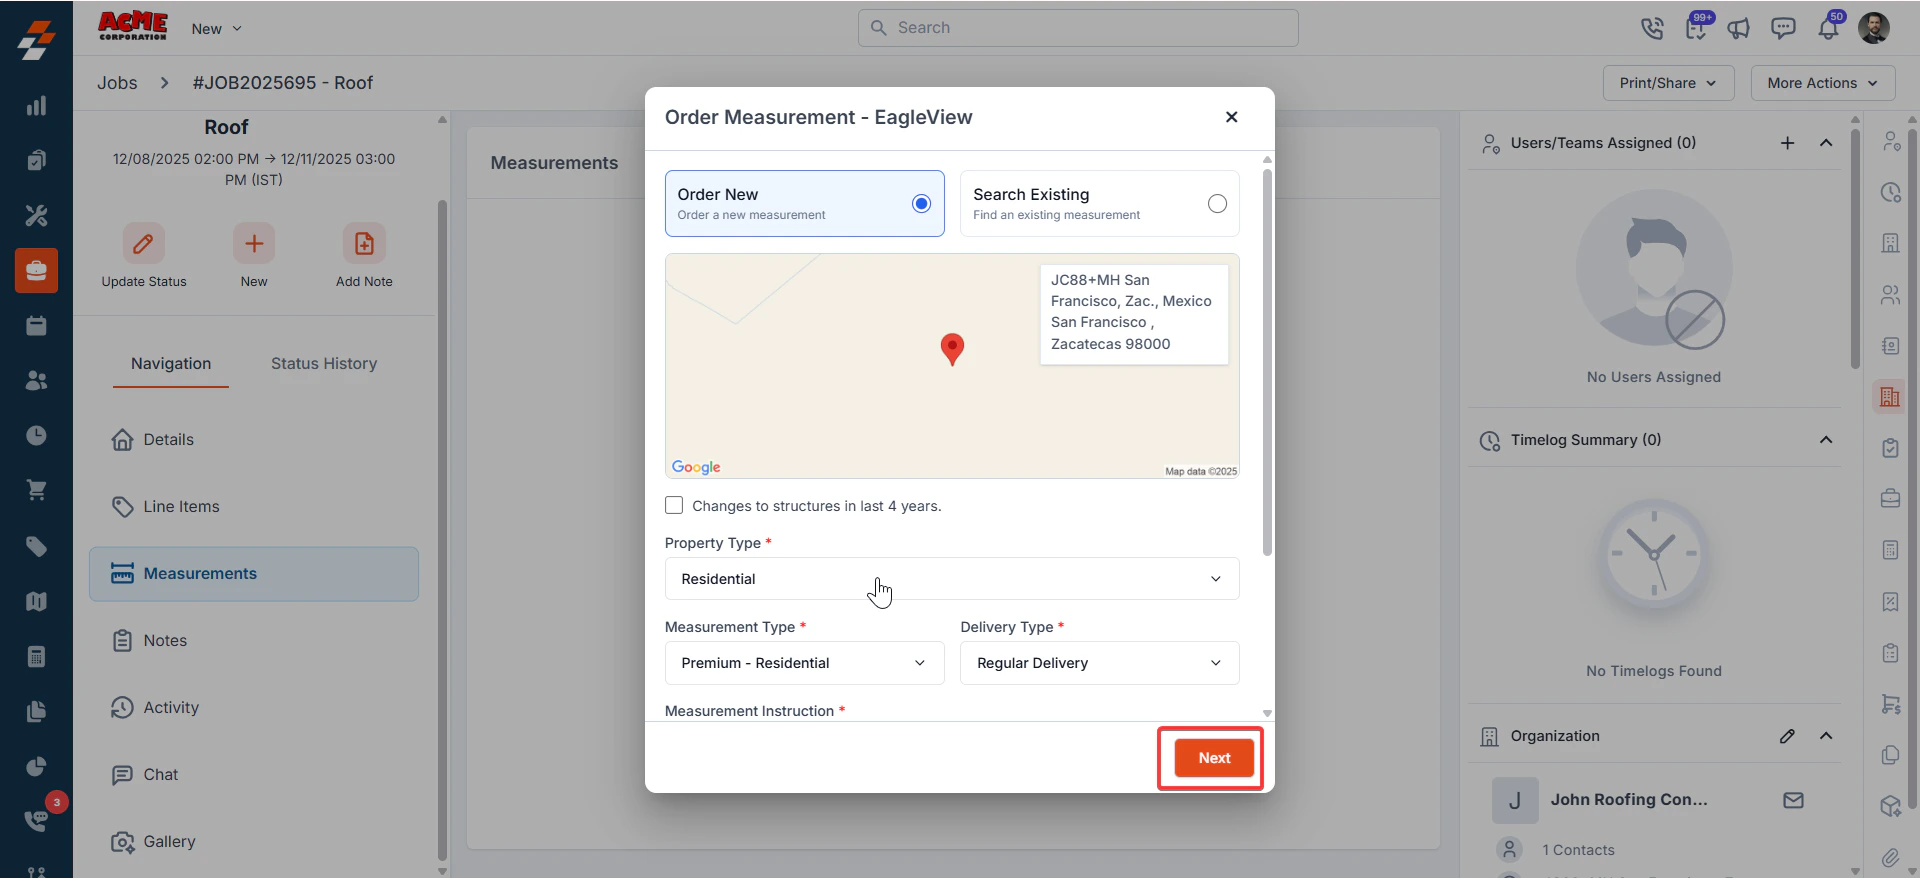Viewport: 1920px width, 878px height.
Task: Collapse the Timelog Summary section
Action: (1826, 440)
